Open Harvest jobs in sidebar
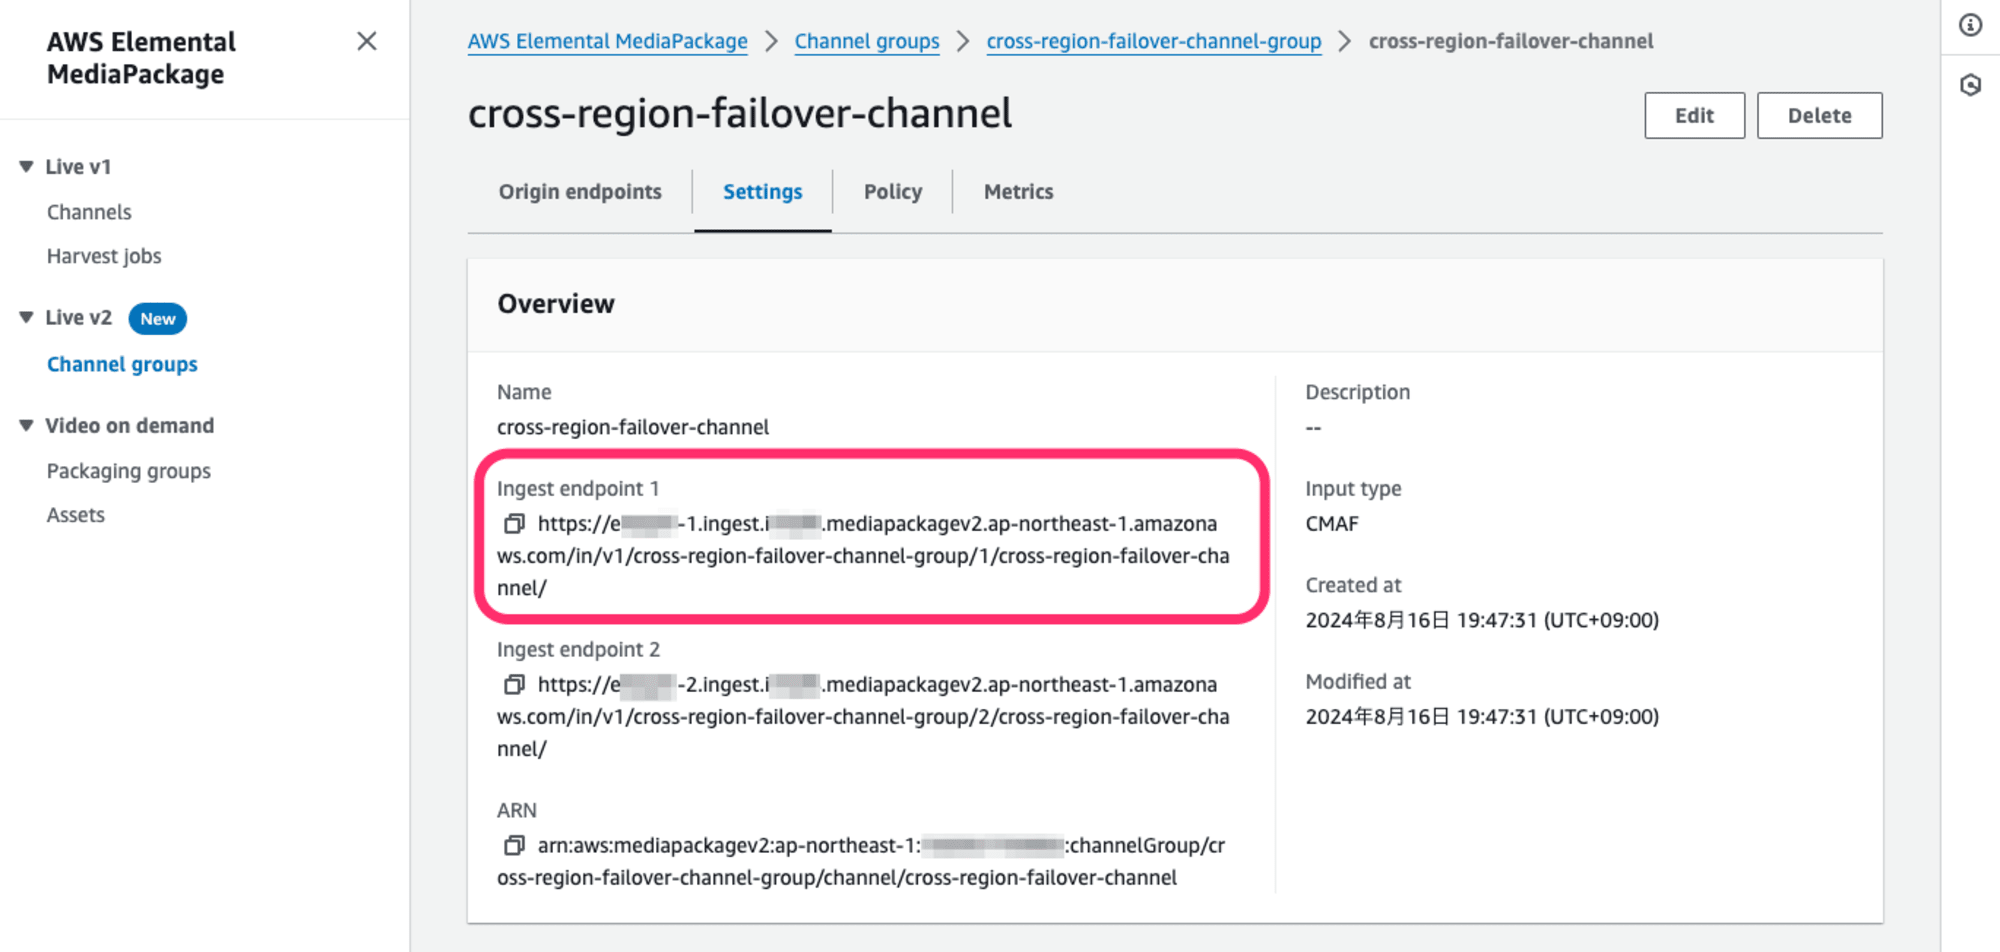This screenshot has height=952, width=2000. pos(104,256)
